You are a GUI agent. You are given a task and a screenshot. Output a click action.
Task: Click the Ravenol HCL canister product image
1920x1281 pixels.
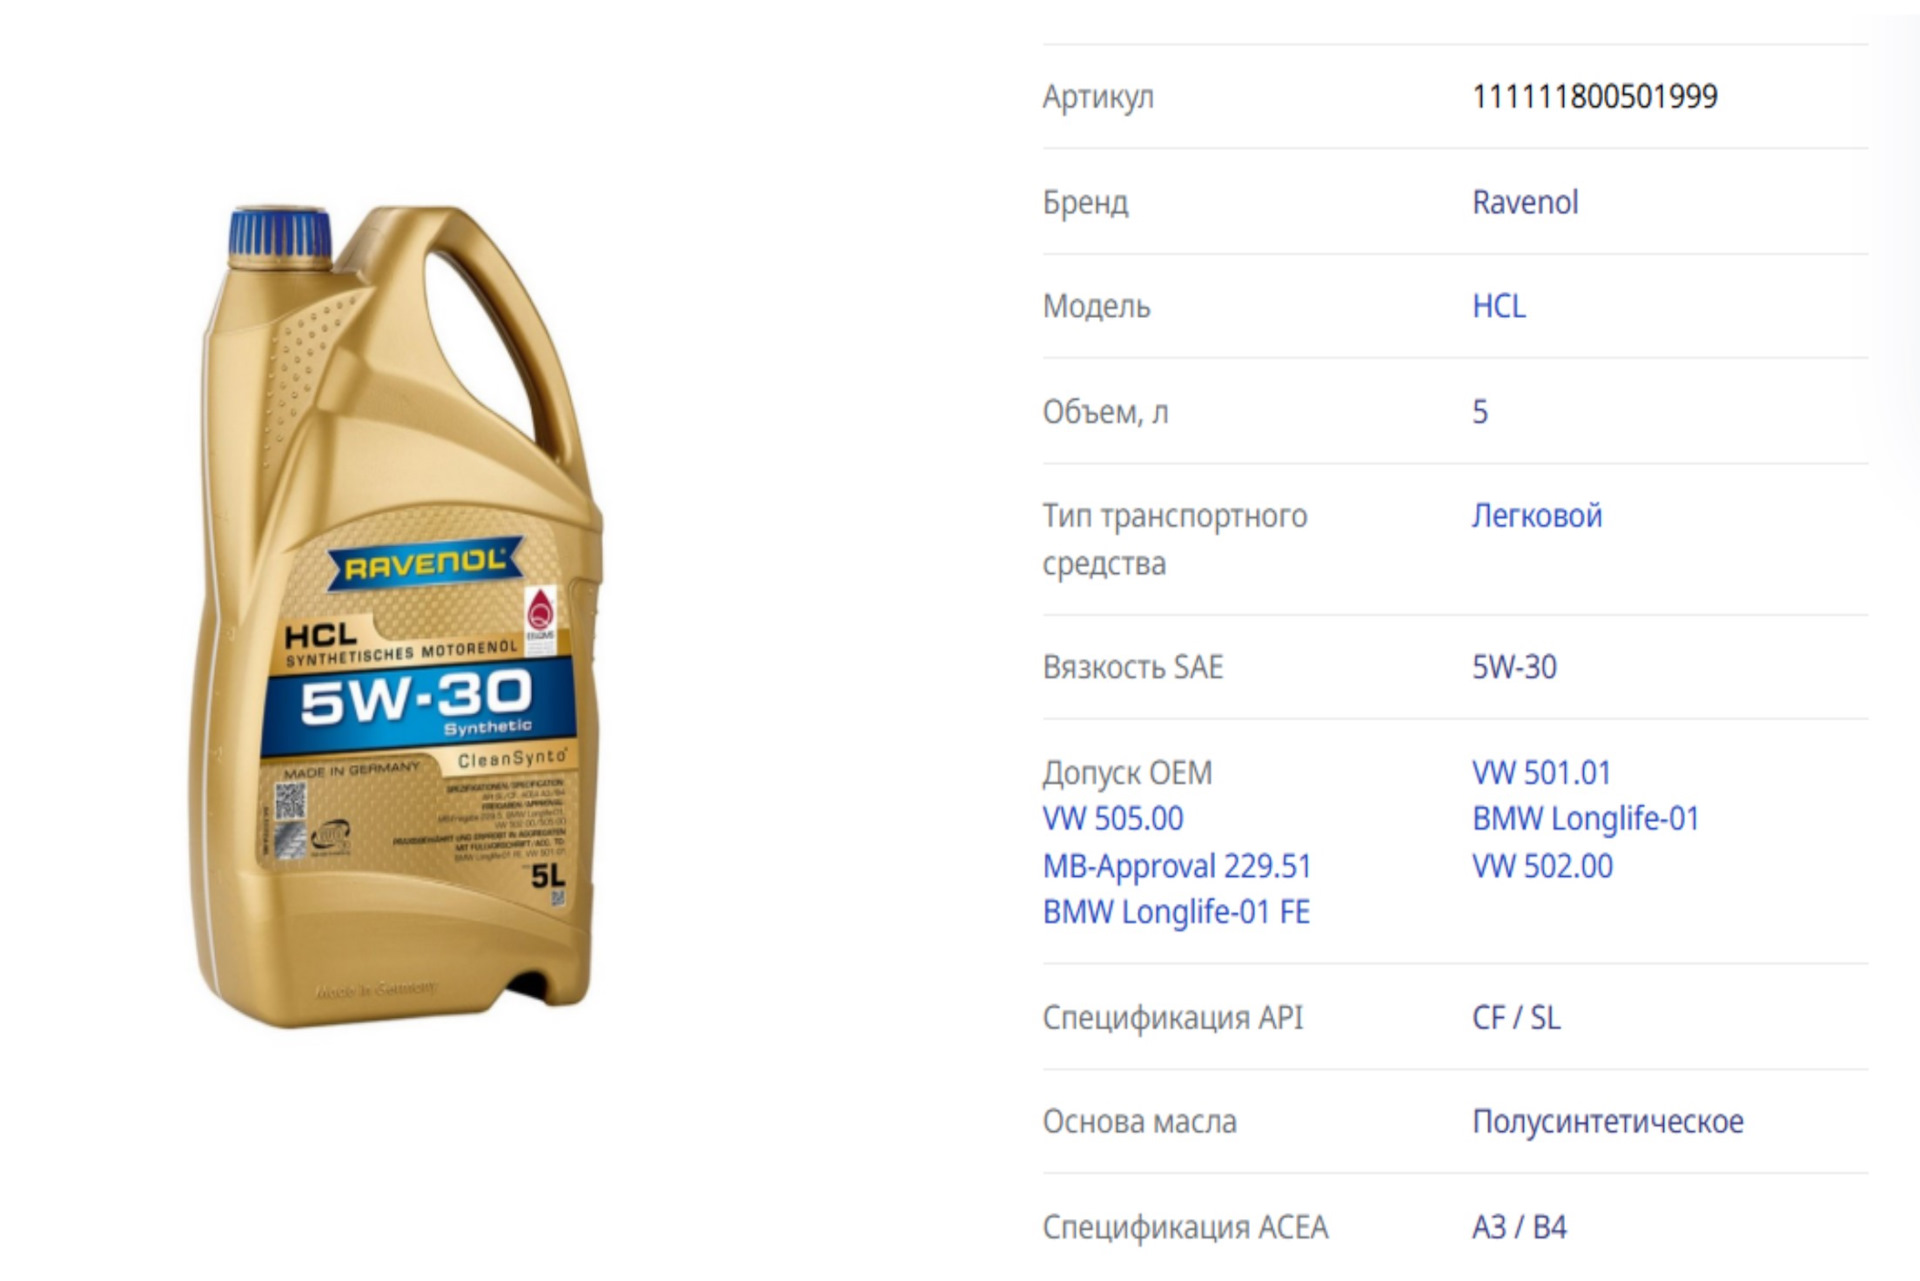coord(395,616)
